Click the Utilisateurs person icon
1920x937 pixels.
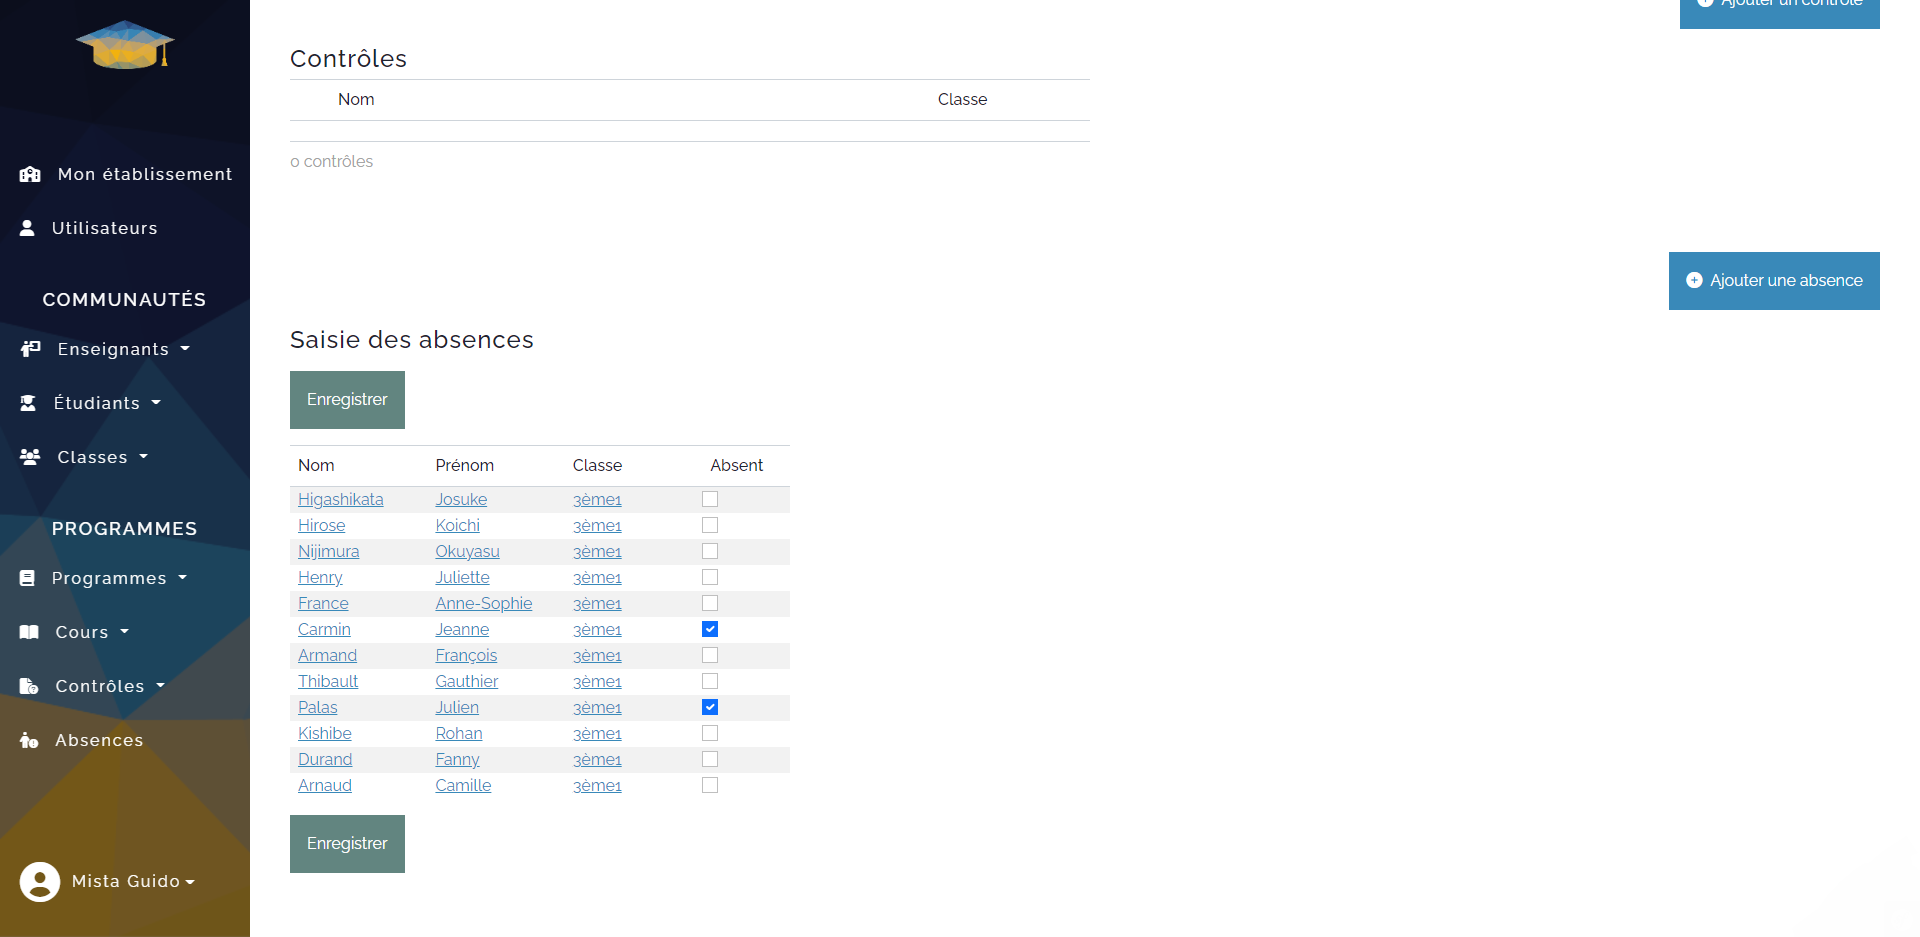27,228
